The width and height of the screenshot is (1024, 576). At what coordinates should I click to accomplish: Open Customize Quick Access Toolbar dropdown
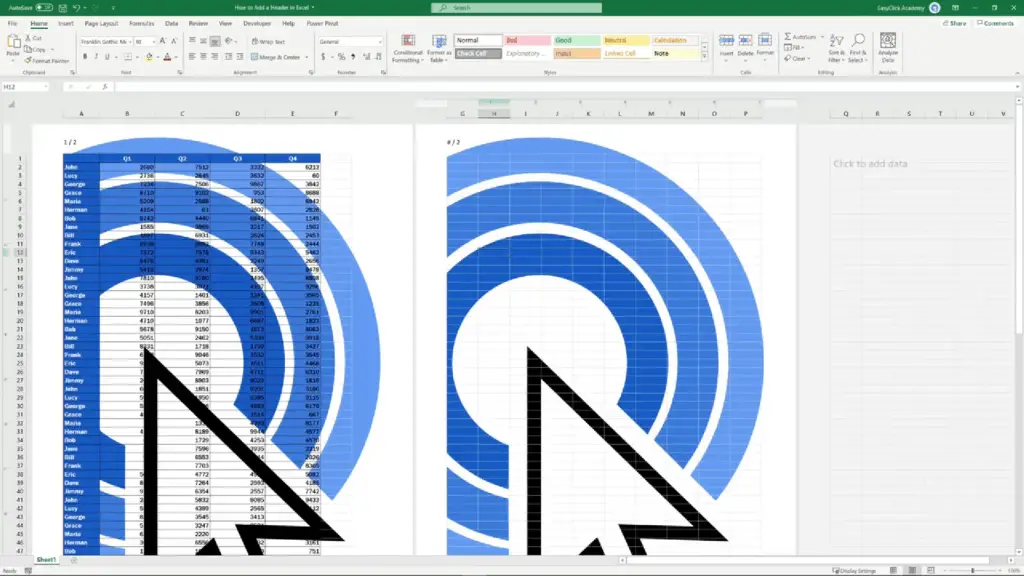pos(113,8)
